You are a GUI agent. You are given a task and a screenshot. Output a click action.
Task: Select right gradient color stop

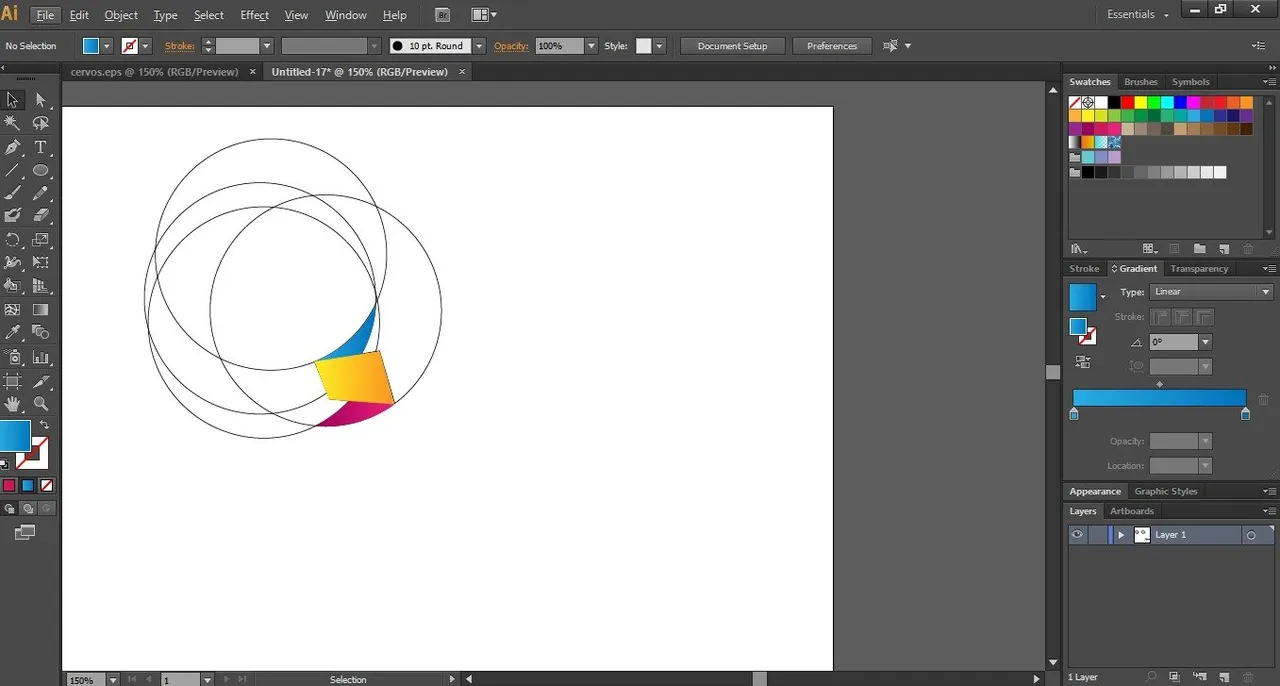[x=1245, y=414]
